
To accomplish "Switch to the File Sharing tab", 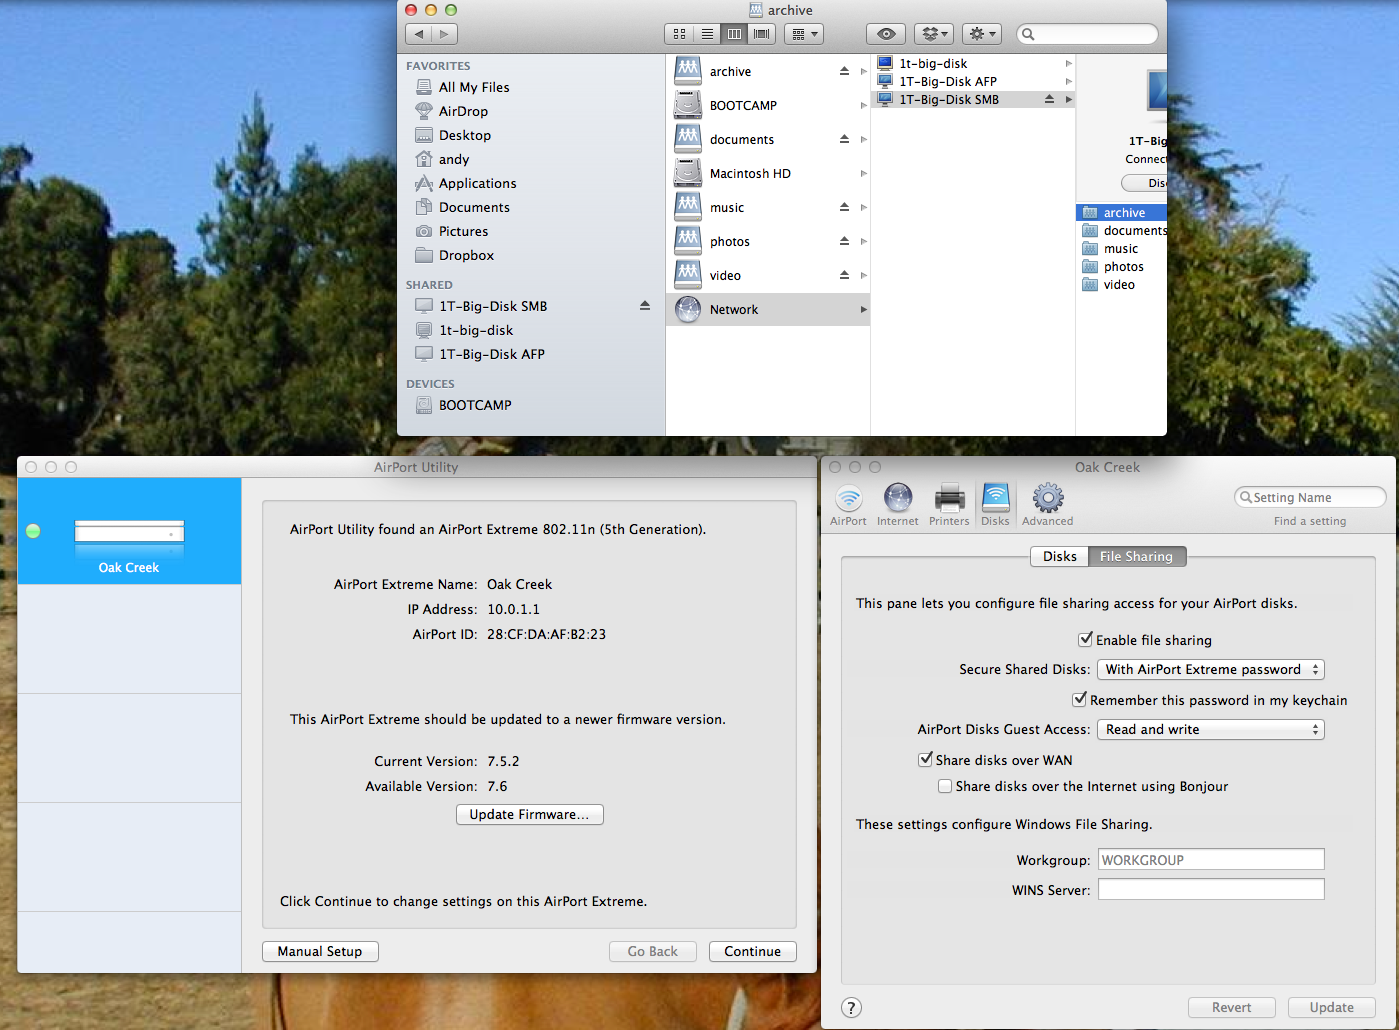I will click(x=1137, y=556).
